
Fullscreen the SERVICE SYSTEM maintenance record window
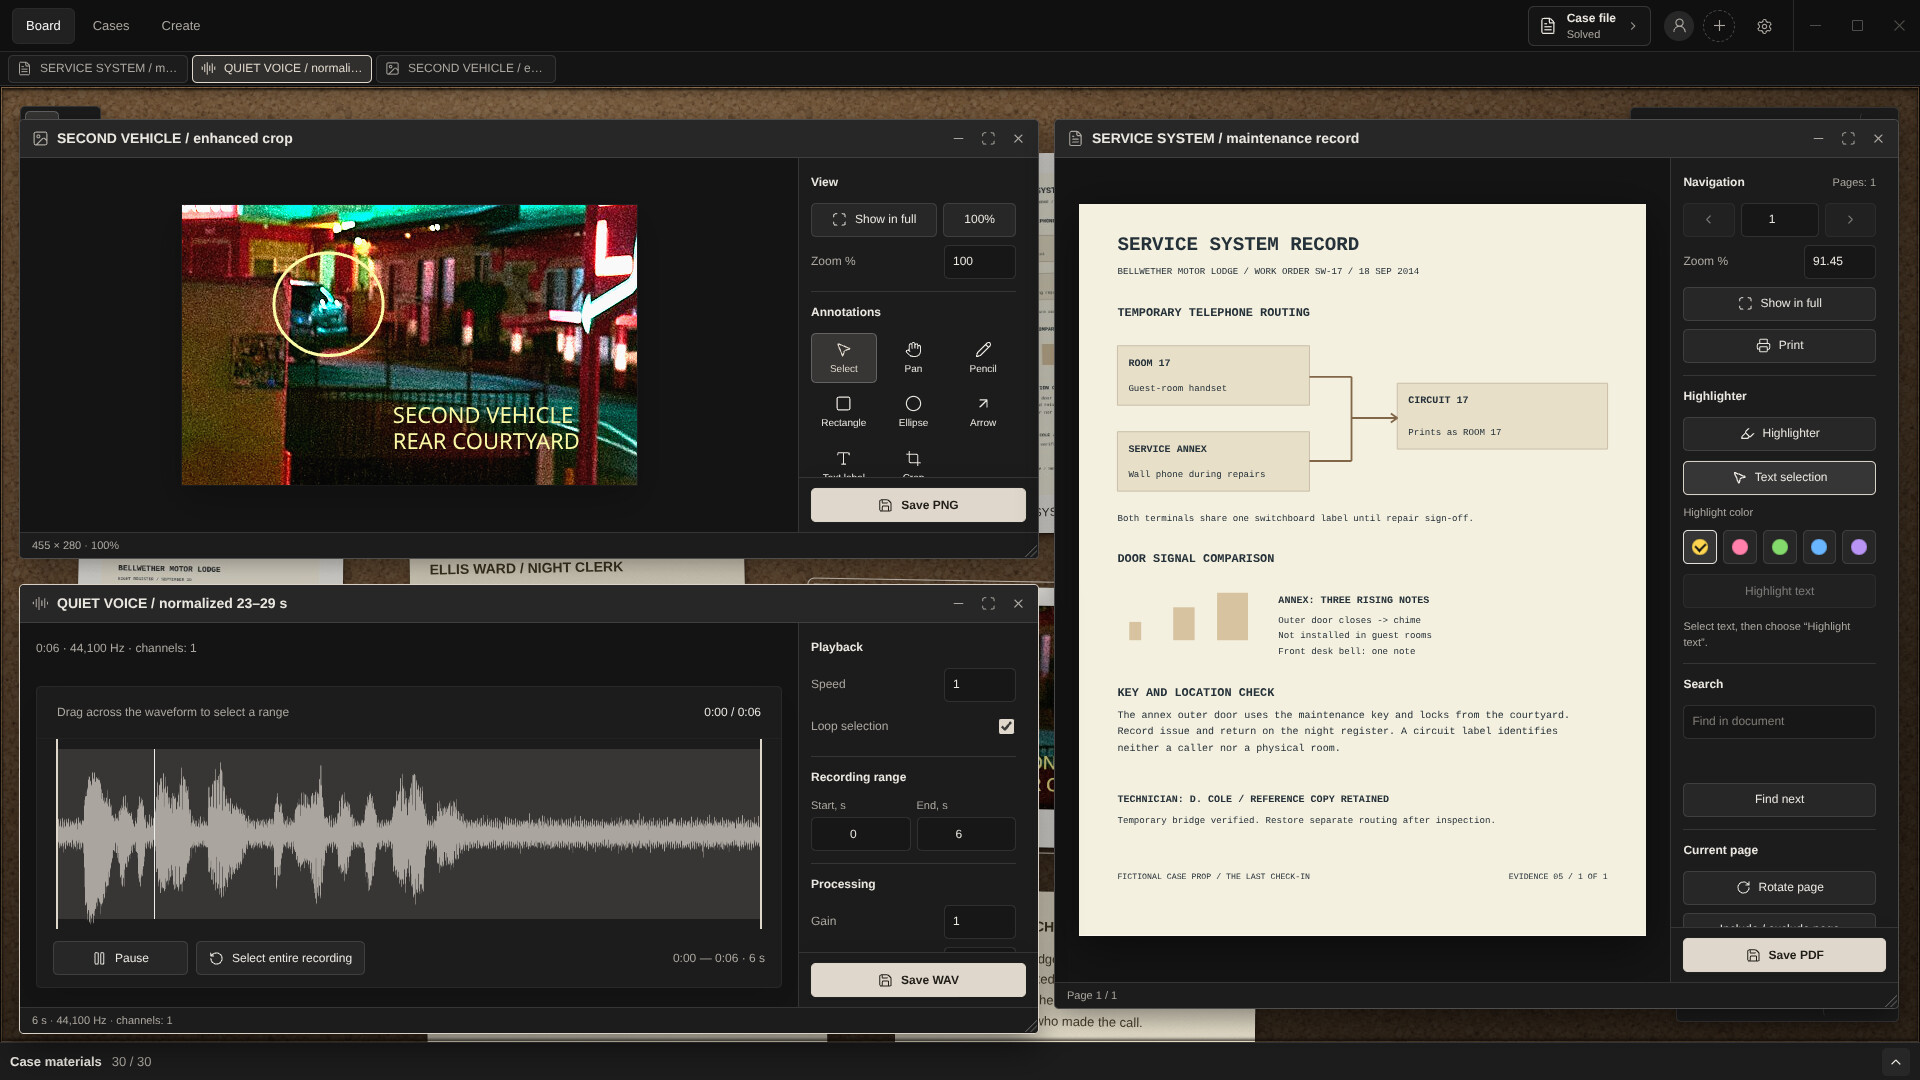click(x=1848, y=139)
